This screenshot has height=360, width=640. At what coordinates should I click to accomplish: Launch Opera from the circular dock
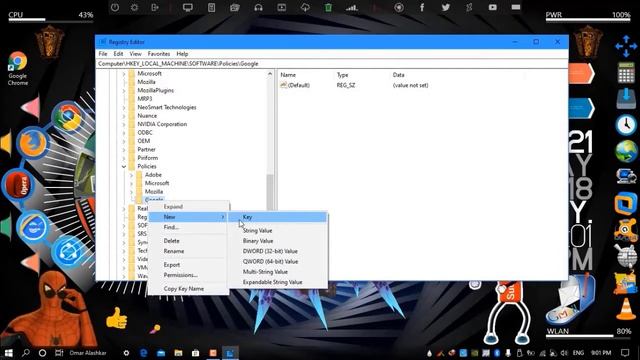18,185
